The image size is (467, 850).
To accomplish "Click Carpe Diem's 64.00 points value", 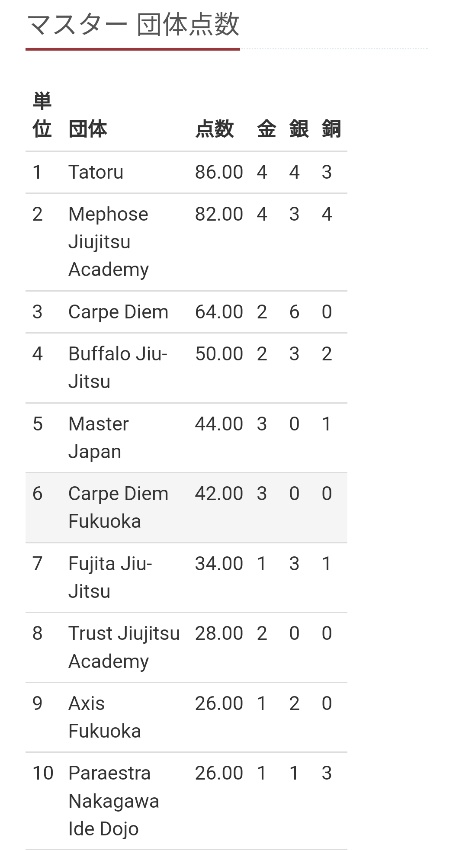I will pyautogui.click(x=219, y=312).
